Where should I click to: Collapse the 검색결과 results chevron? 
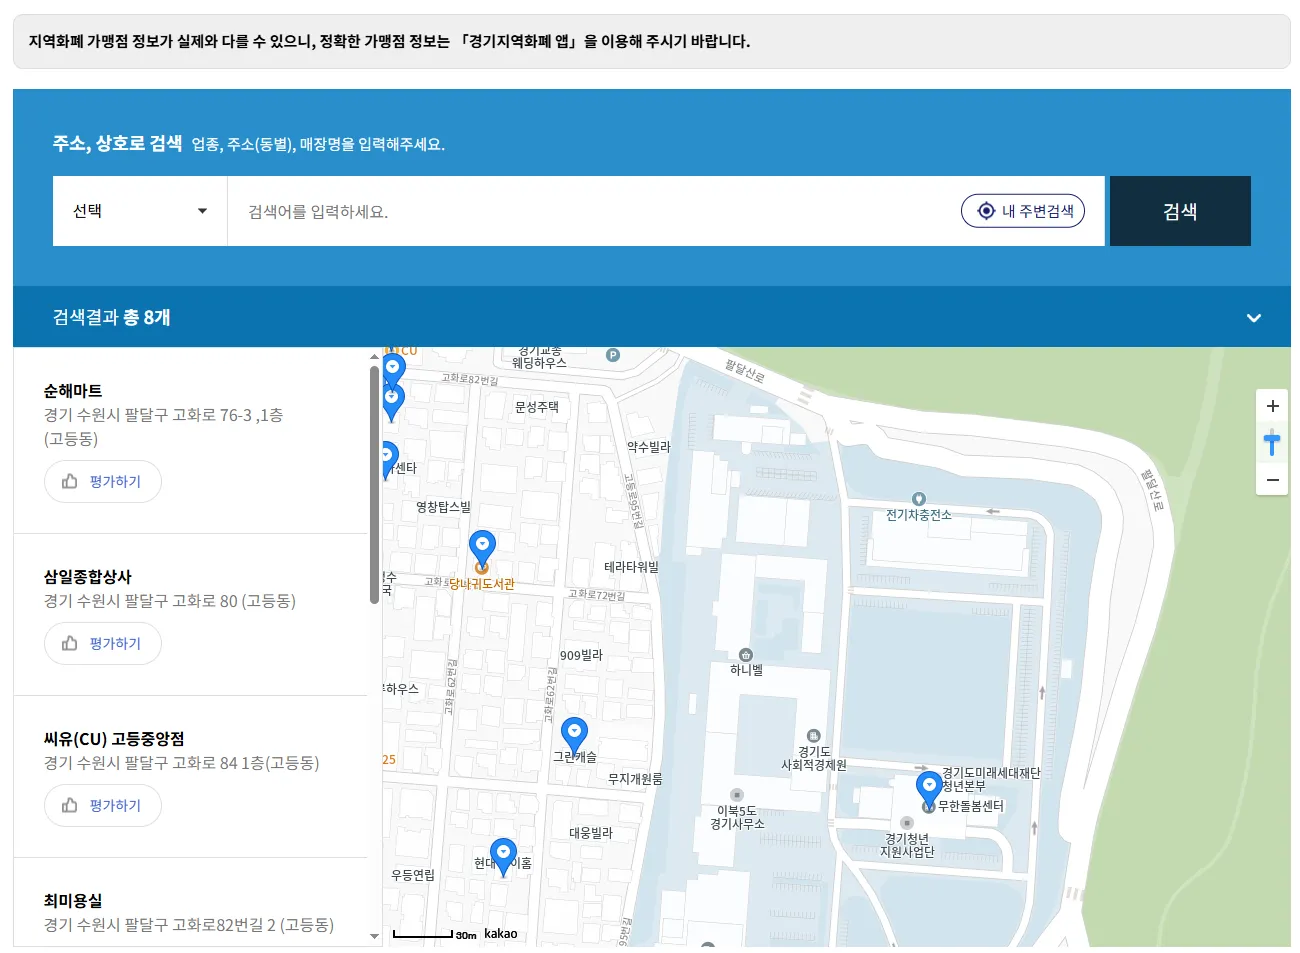pos(1254,318)
